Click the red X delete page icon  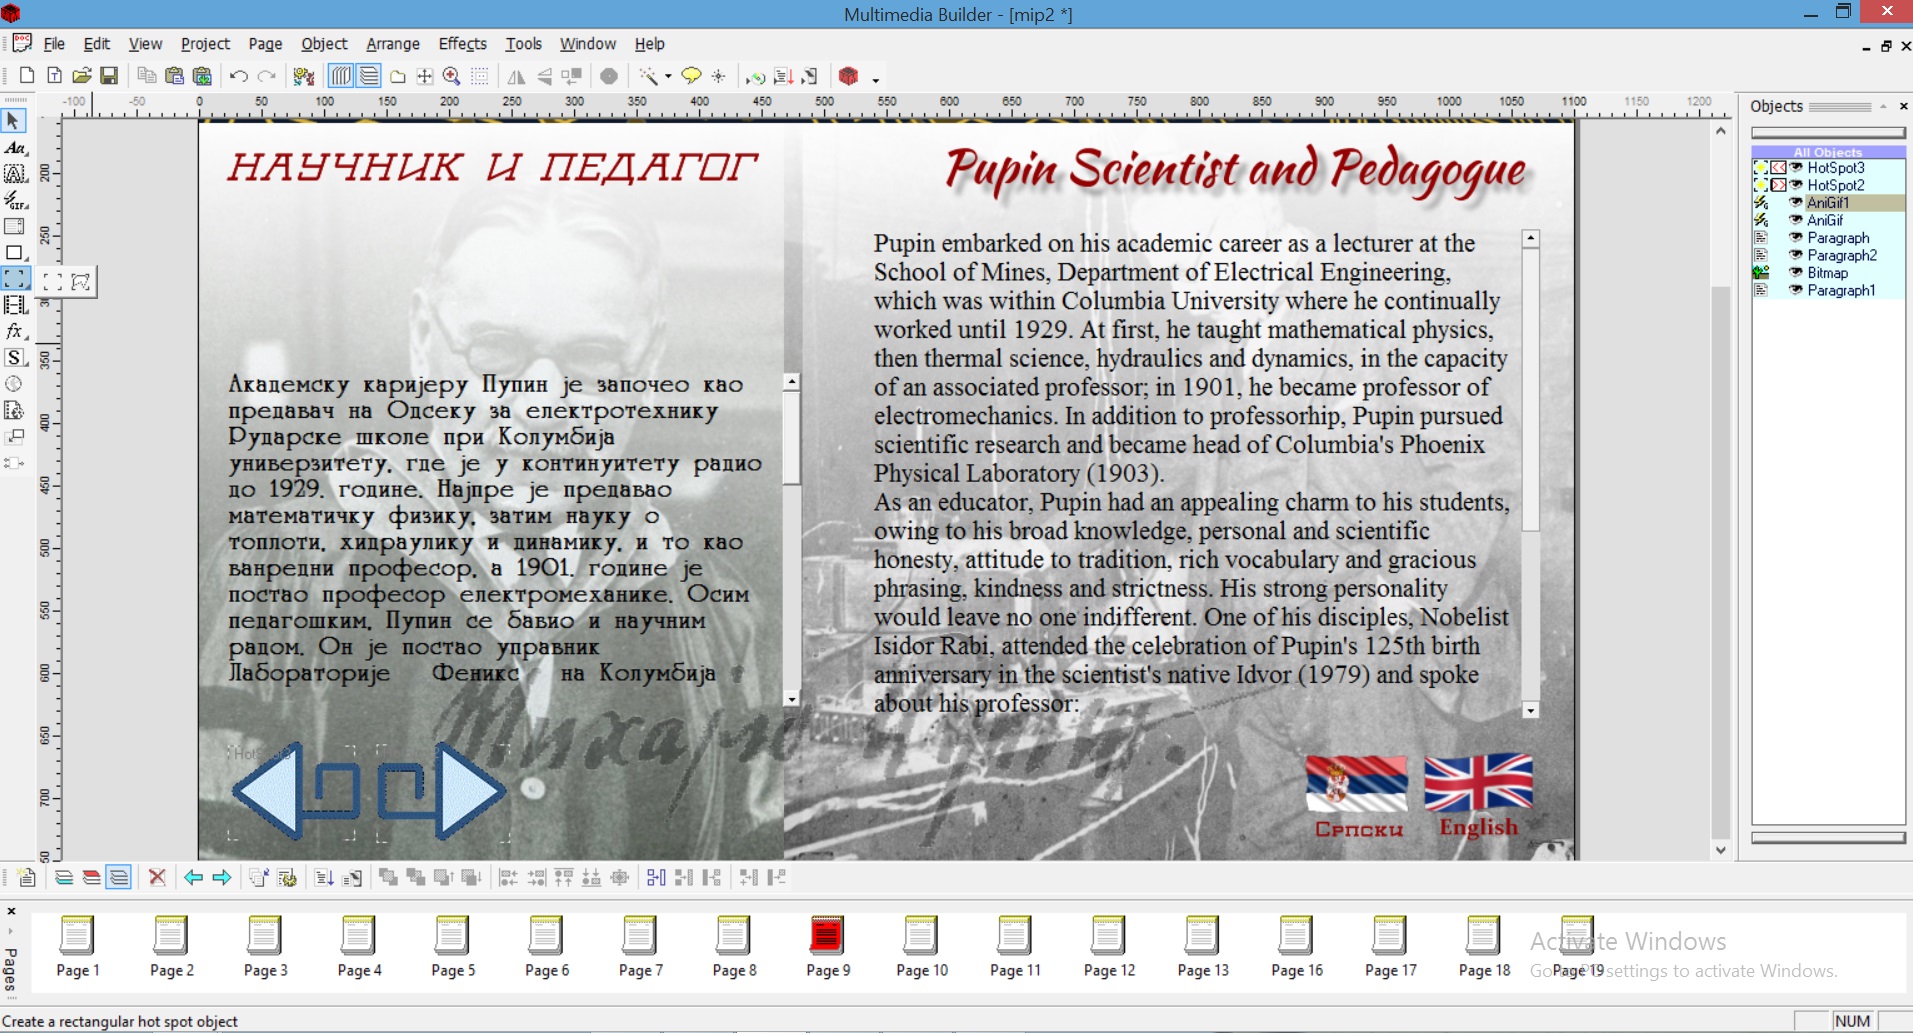click(x=157, y=877)
